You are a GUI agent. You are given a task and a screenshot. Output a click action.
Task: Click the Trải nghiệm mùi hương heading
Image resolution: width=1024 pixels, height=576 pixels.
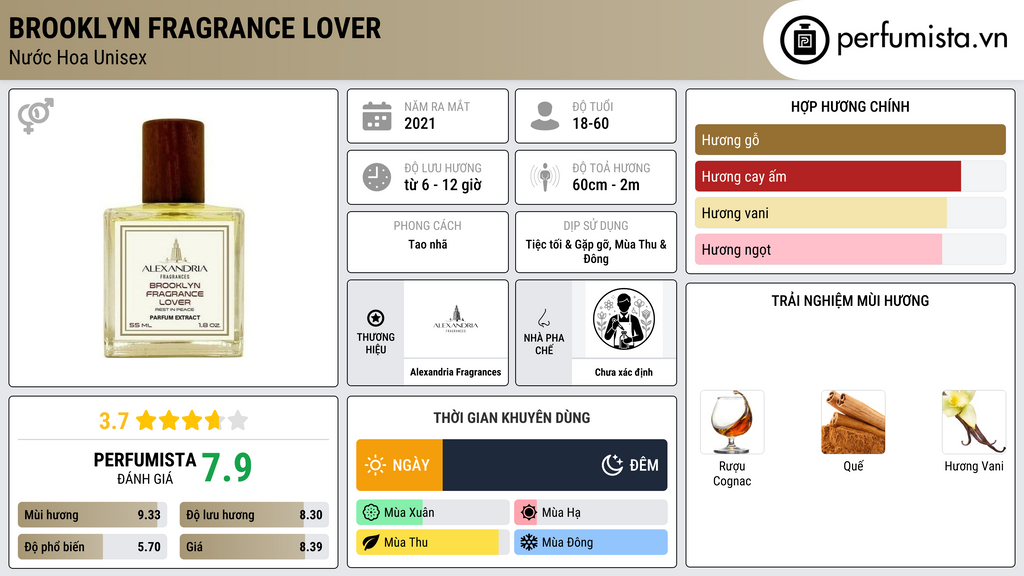850,301
